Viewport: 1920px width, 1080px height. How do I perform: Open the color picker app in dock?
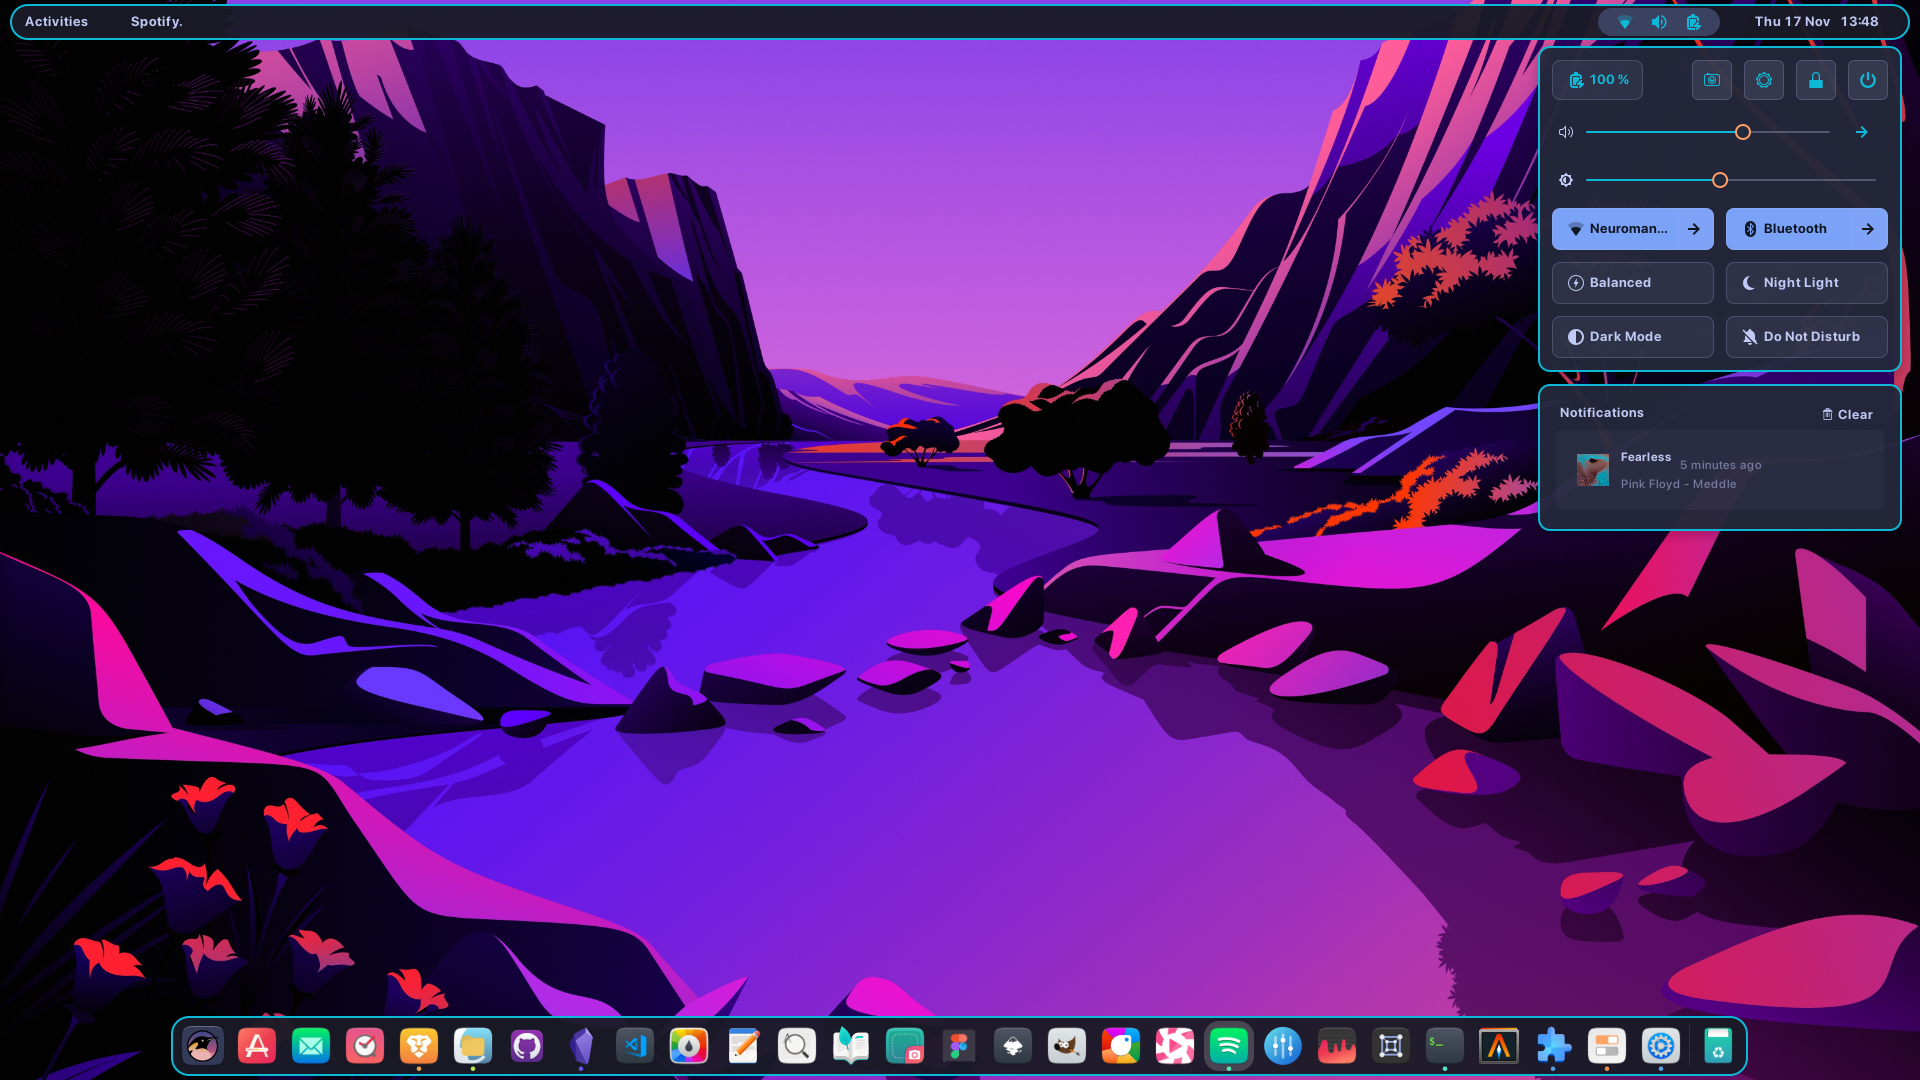coord(689,1046)
